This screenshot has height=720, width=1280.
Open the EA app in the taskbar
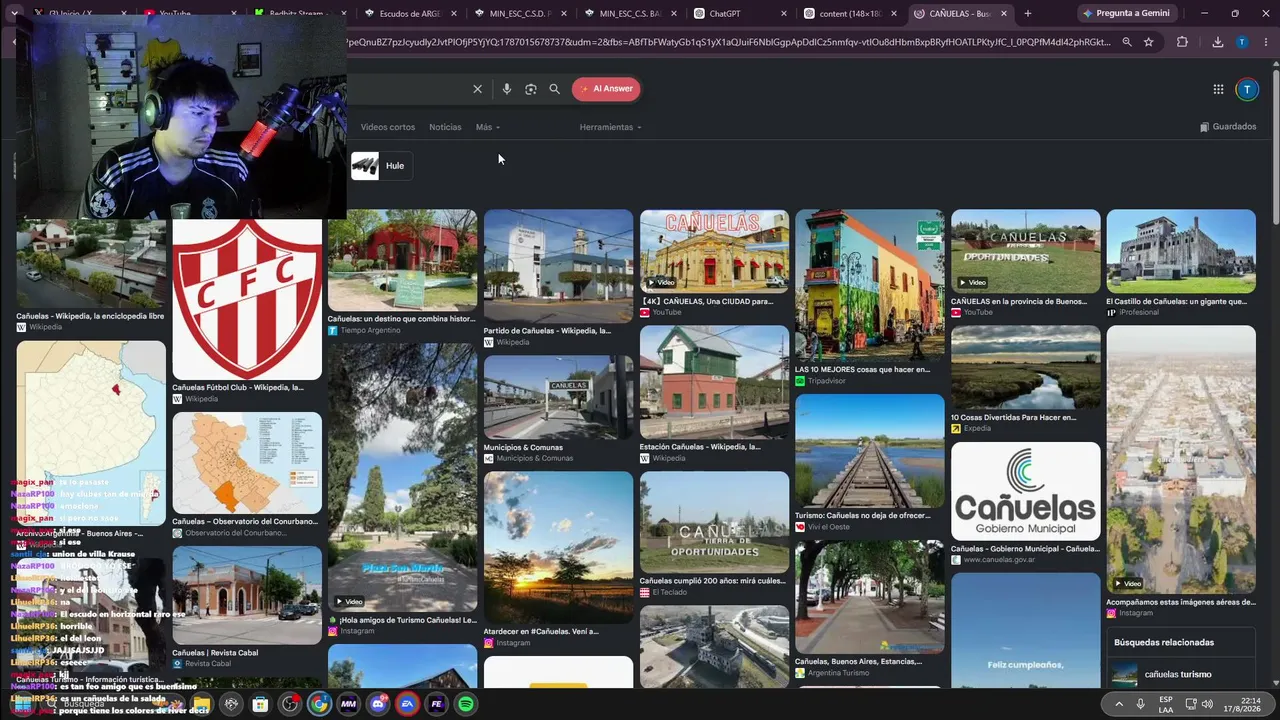coord(407,704)
